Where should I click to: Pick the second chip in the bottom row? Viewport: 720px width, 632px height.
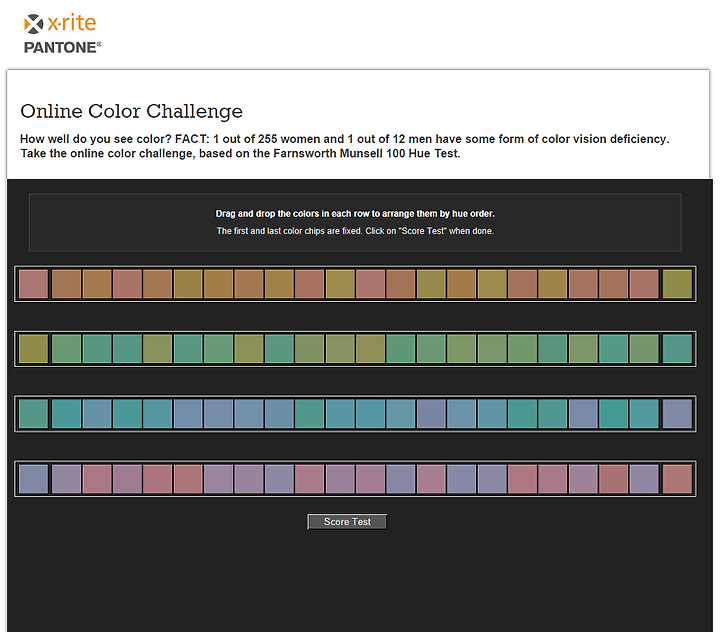pos(67,479)
